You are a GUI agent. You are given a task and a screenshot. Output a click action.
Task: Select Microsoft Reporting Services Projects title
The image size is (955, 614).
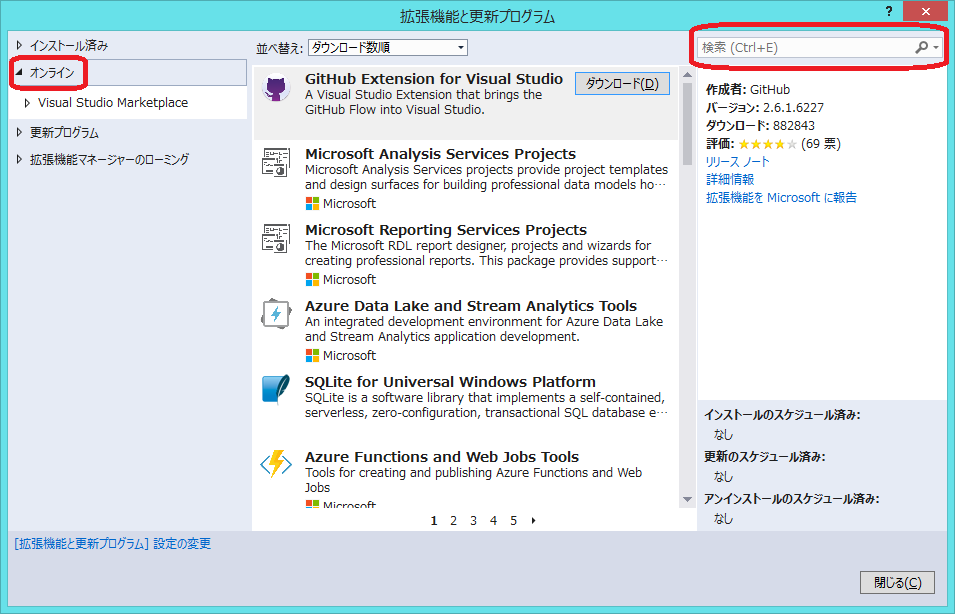tap(446, 230)
